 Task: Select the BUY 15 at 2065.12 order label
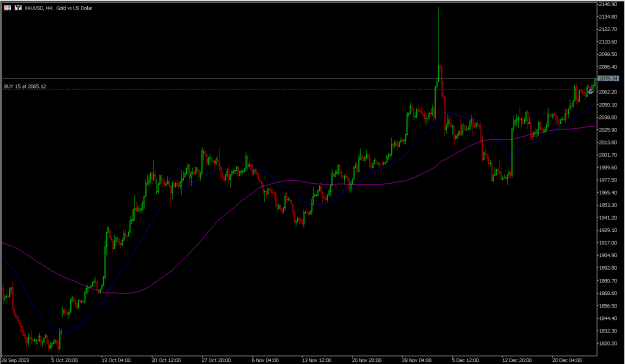tap(25, 86)
